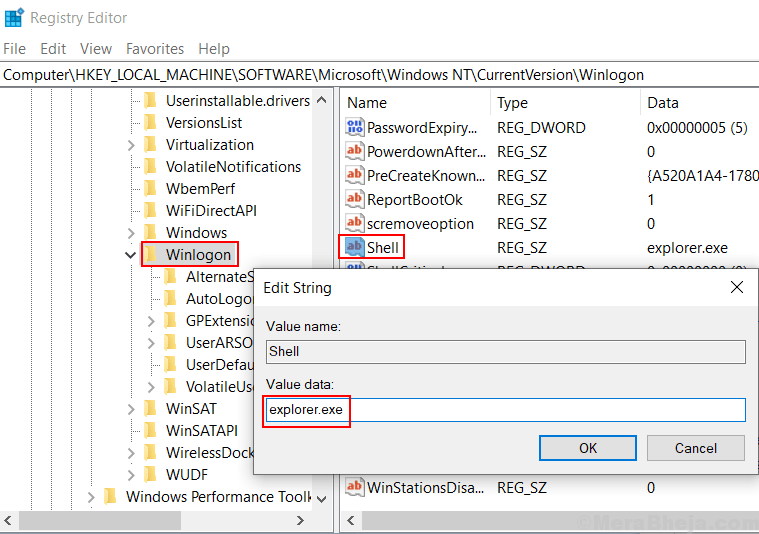Expand the VolatileUser subkey
The image size is (759, 534).
tap(151, 387)
